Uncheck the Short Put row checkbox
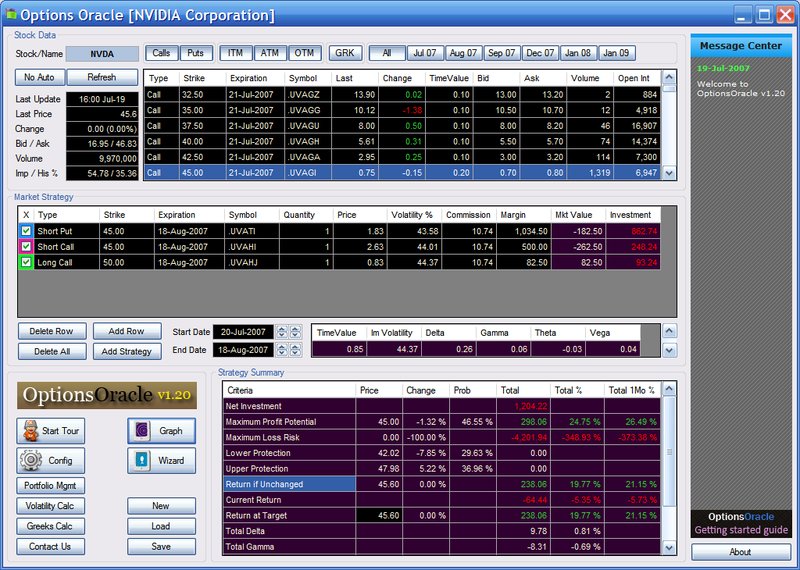This screenshot has height=570, width=800. pyautogui.click(x=26, y=231)
